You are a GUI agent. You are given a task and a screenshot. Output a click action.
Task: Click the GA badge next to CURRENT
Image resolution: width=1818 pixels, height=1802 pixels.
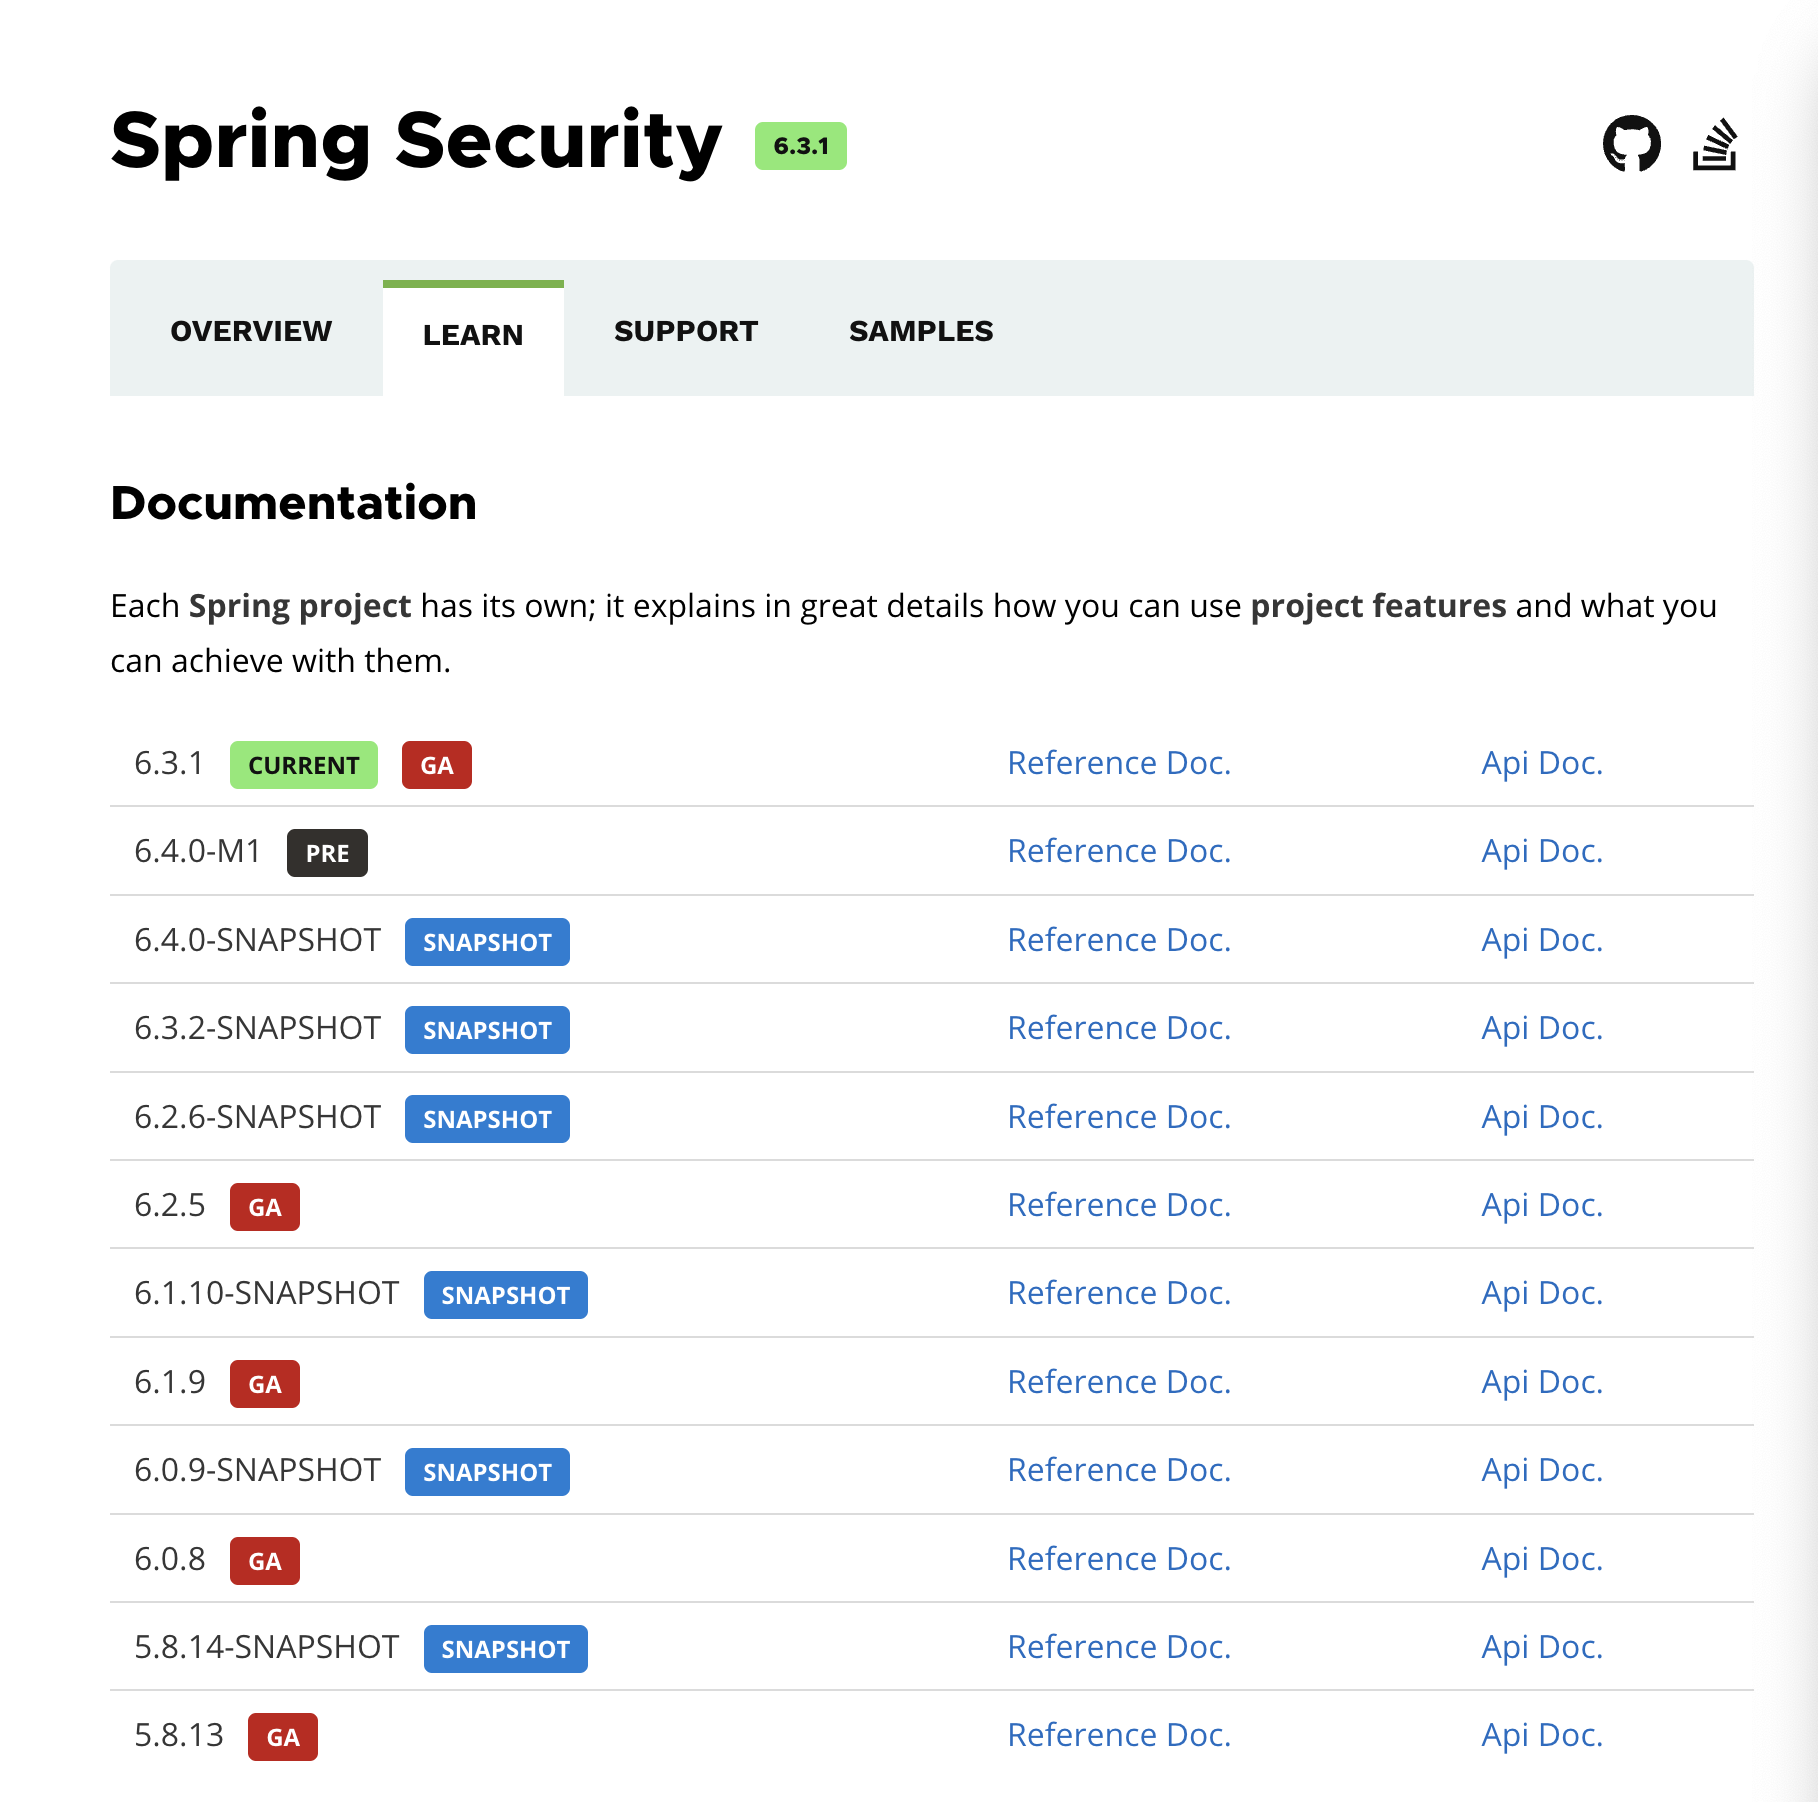coord(437,765)
